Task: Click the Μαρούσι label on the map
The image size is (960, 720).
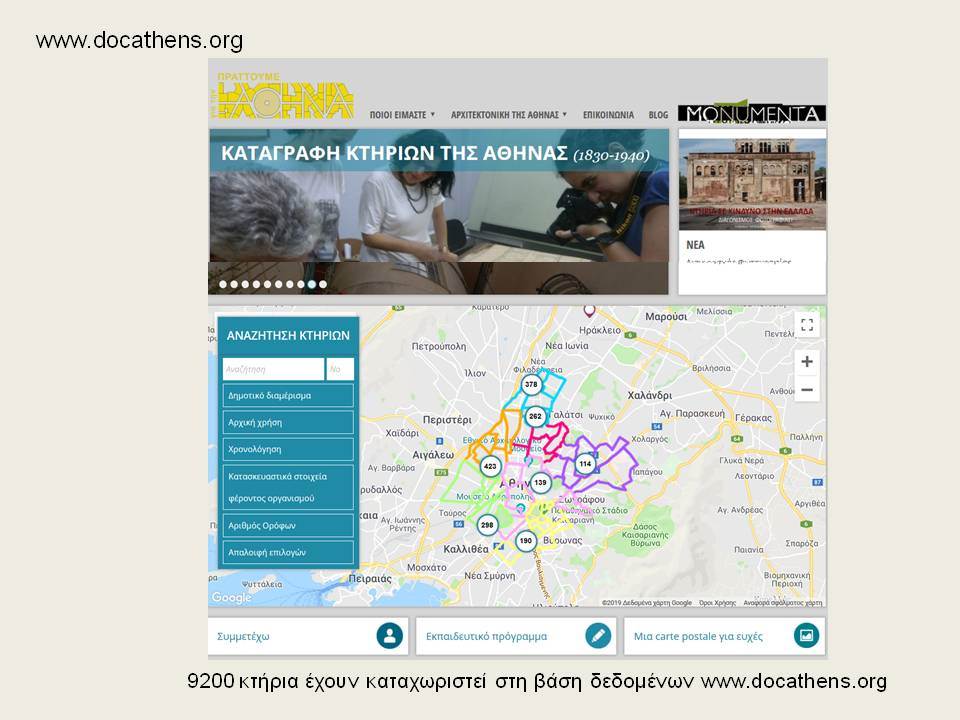Action: tap(666, 317)
